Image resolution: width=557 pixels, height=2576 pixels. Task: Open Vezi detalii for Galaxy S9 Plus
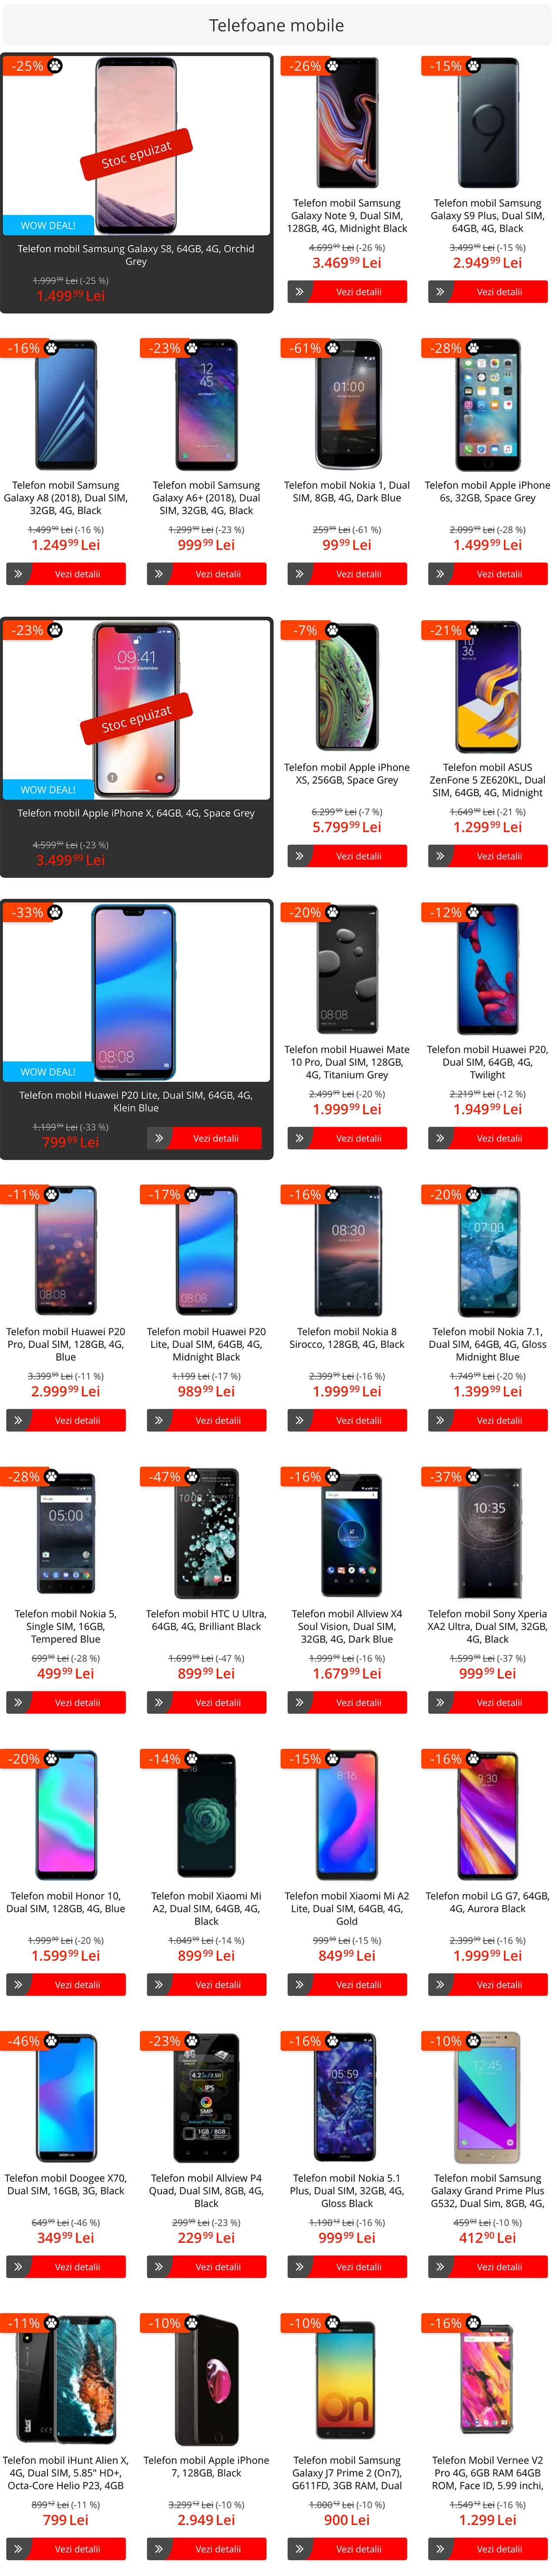point(499,292)
